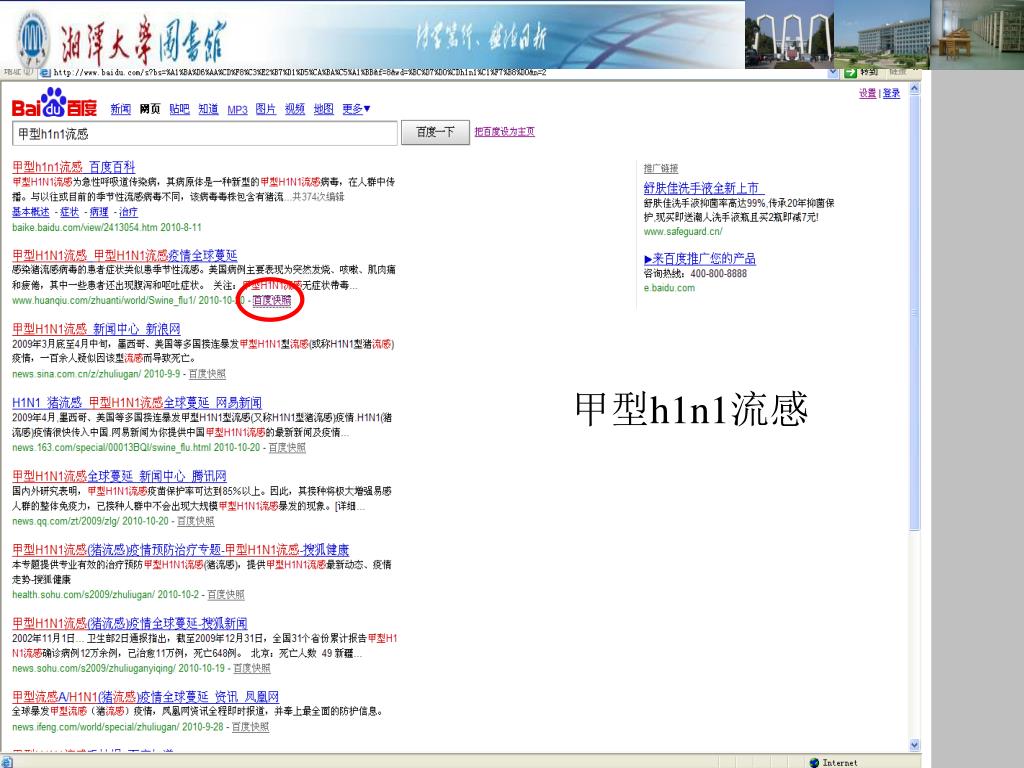Expand the 更多 navigation menu
The width and height of the screenshot is (1024, 768).
pos(356,109)
